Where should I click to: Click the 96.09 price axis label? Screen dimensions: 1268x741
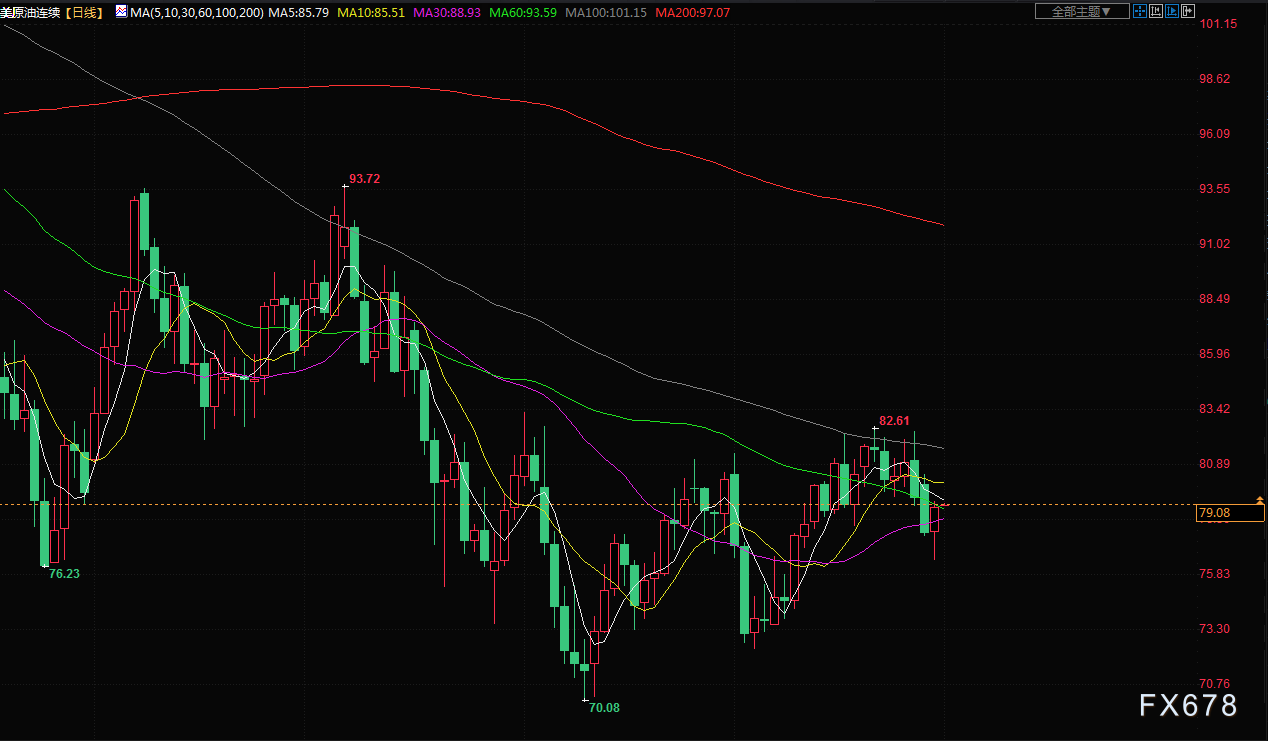coord(1216,134)
